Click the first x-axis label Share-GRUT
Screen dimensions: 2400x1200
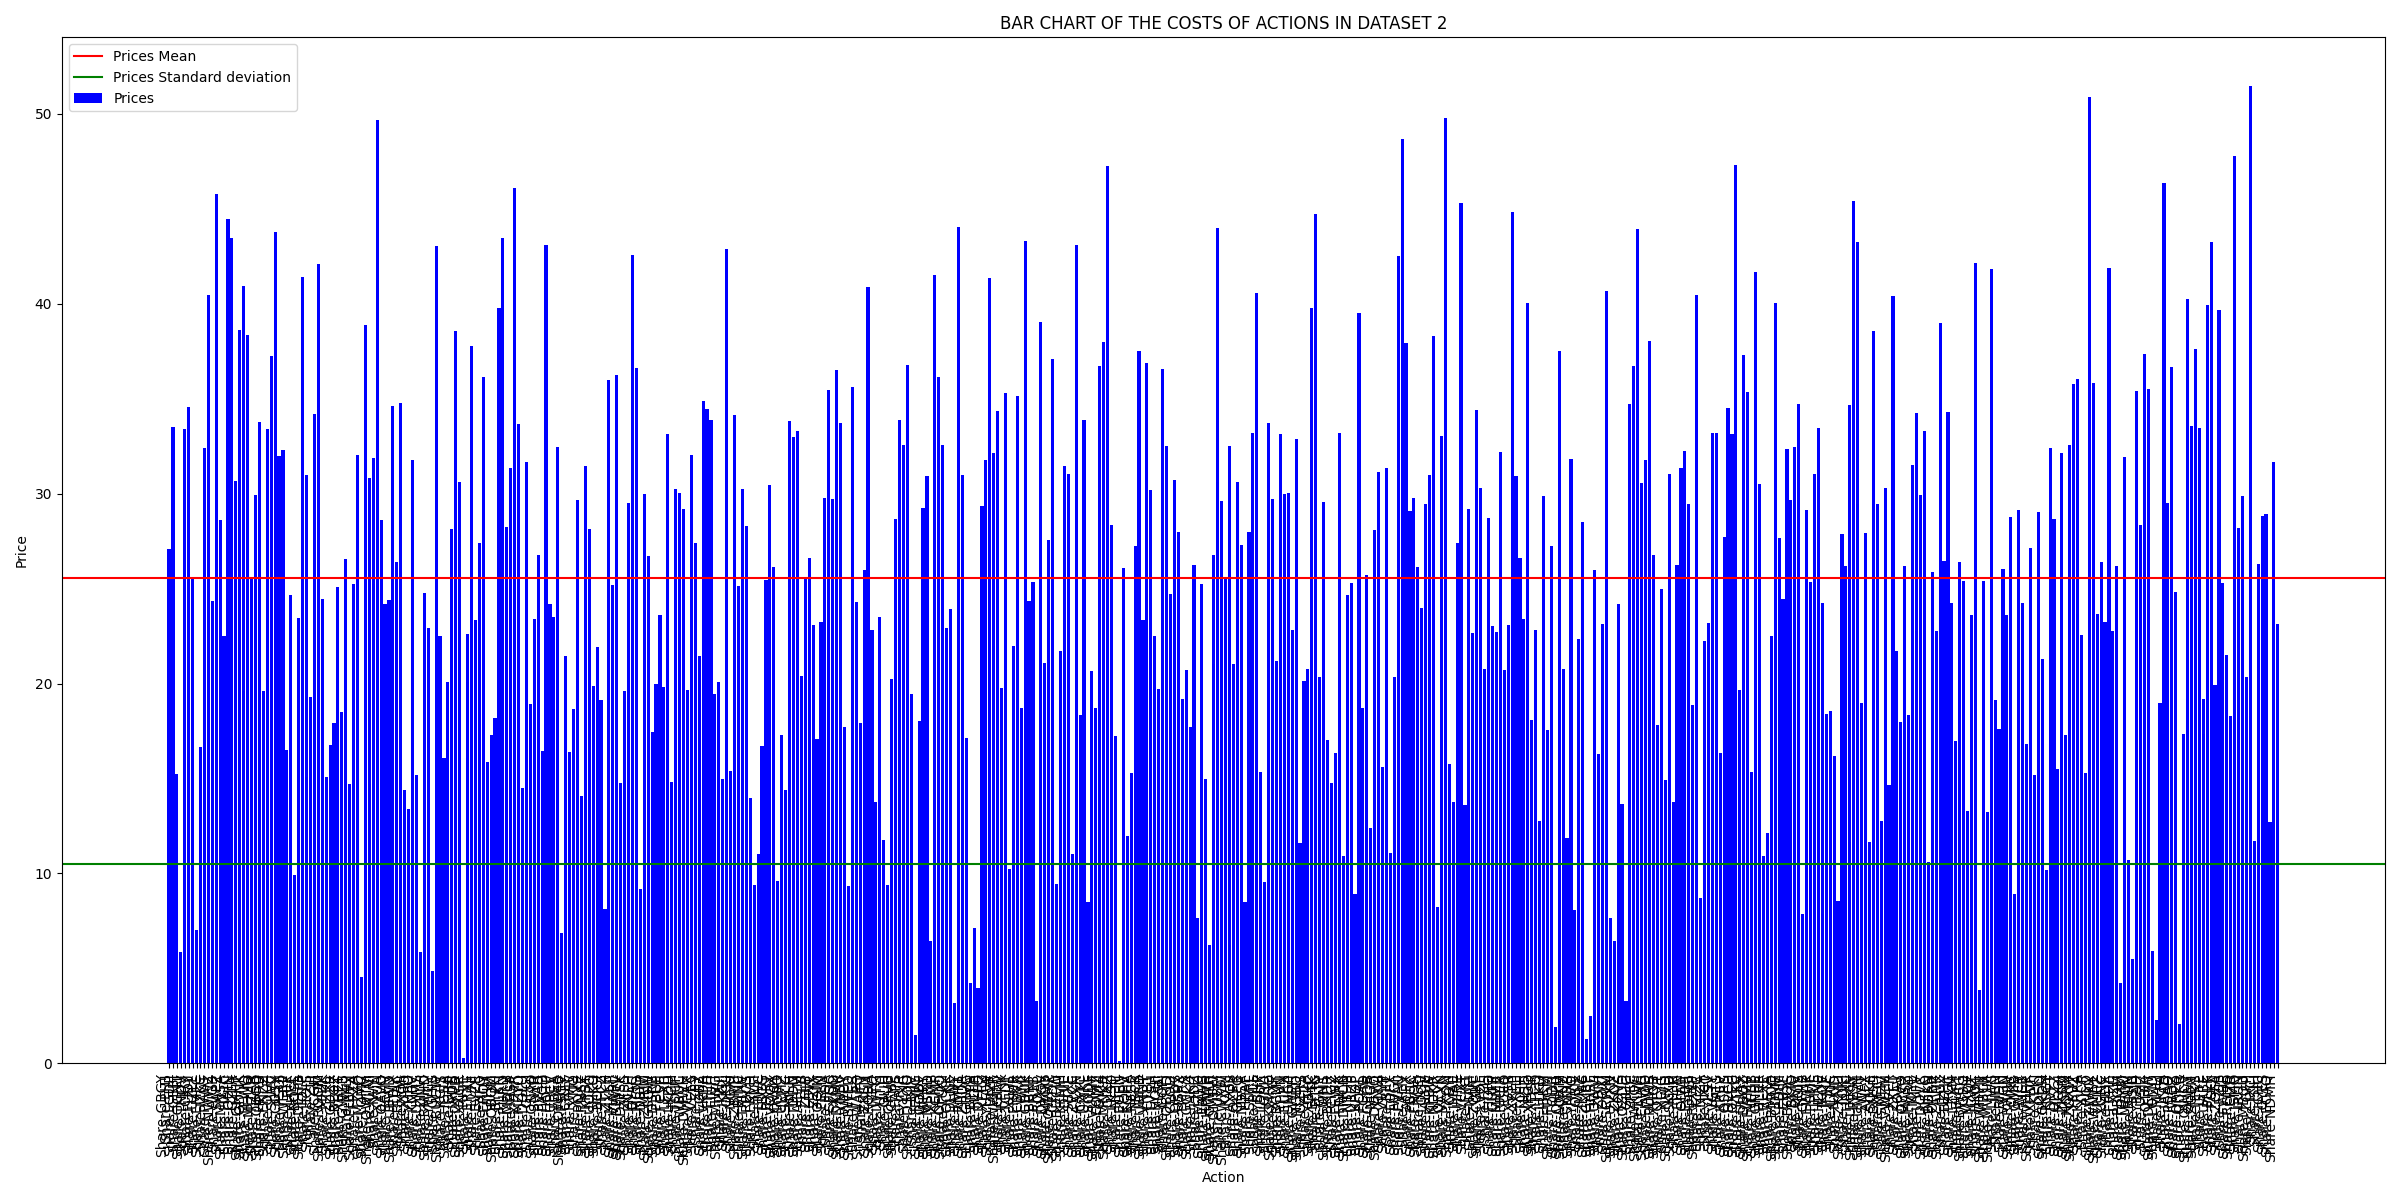161,1115
